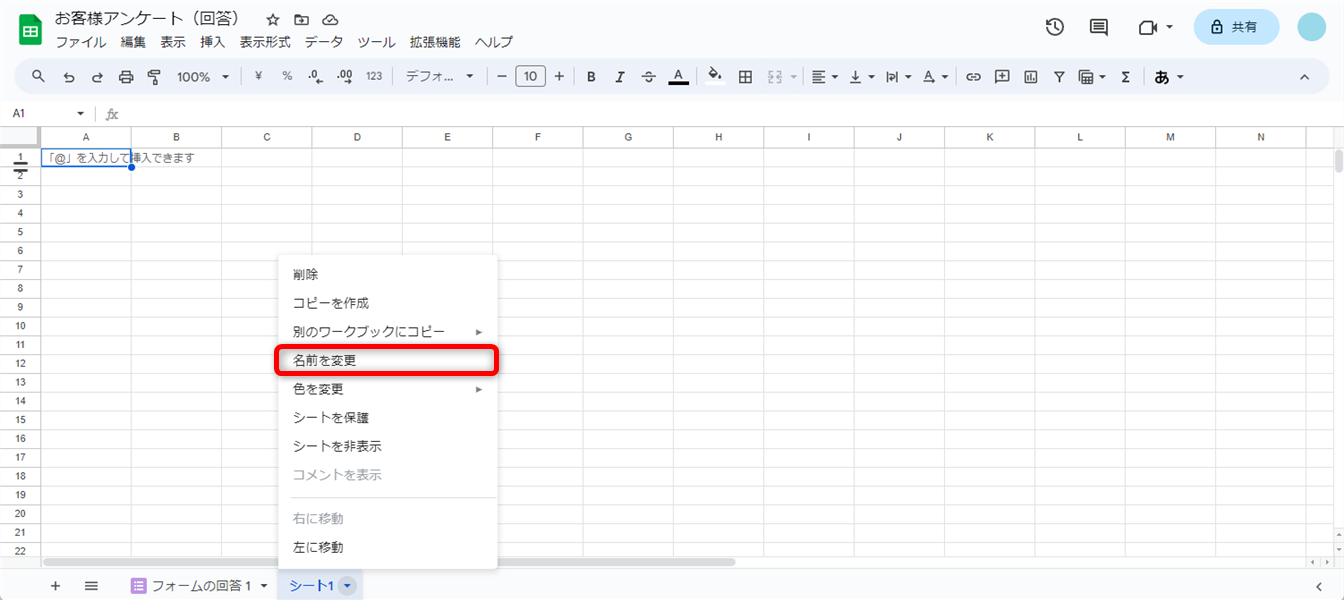The image size is (1344, 600).
Task: Open the 拡張機能 menu
Action: coord(435,42)
